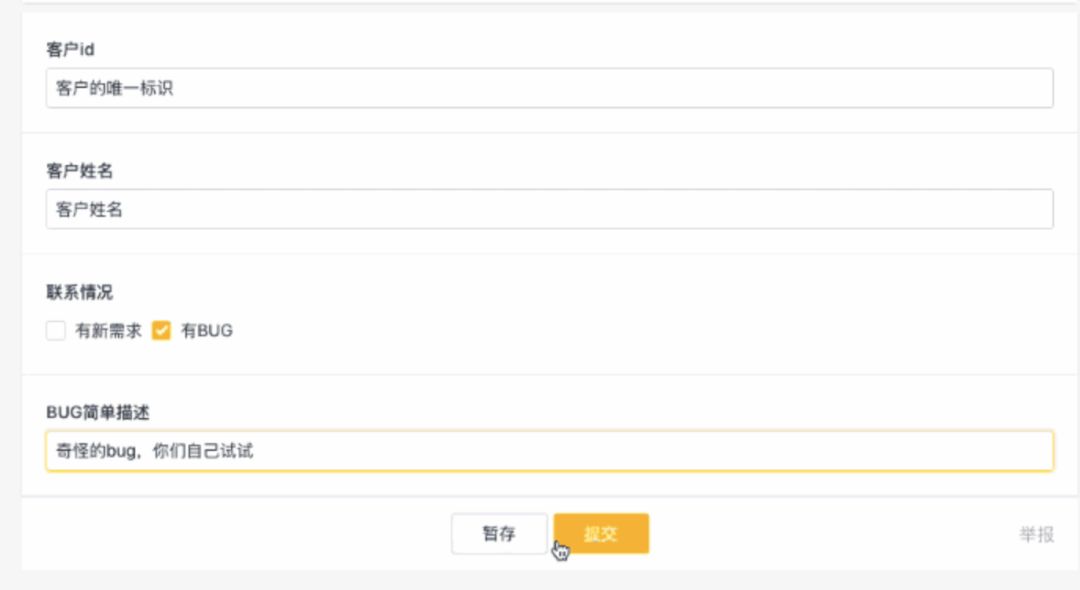
Task: Submit the form with the 提交 button
Action: [x=601, y=534]
